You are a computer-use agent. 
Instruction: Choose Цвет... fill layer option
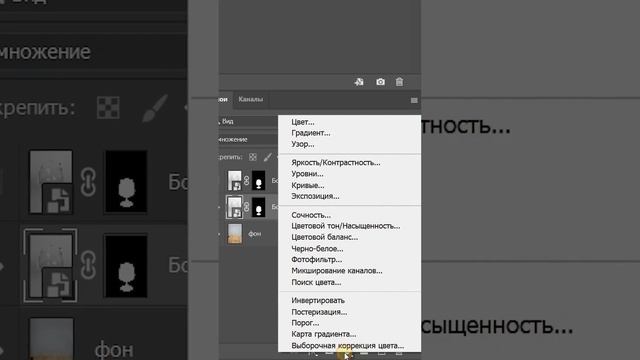click(x=302, y=122)
